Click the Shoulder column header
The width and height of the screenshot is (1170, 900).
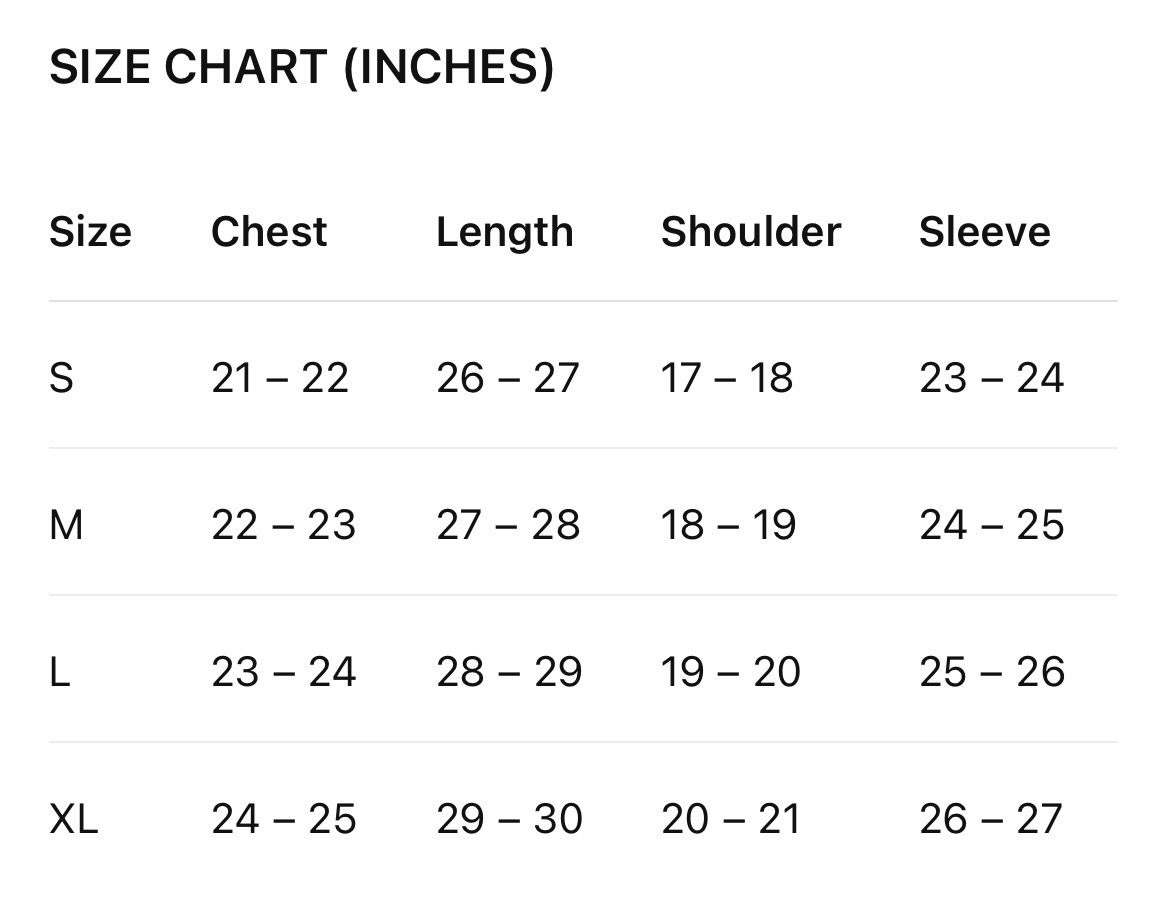coord(751,231)
